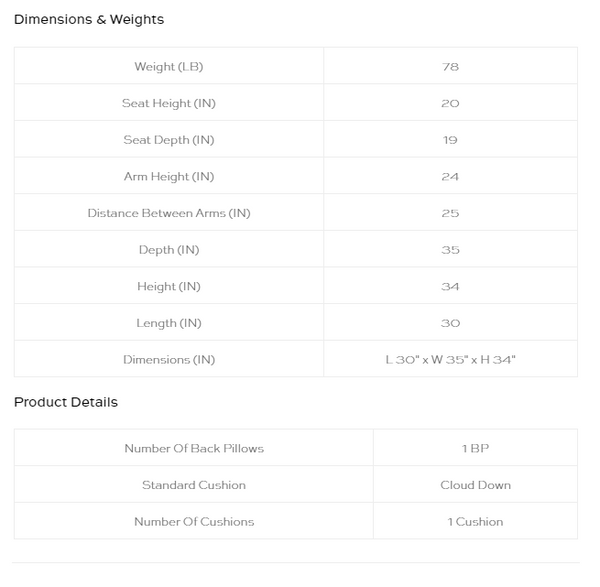Select the Cloud Down cushion value

click(x=476, y=485)
